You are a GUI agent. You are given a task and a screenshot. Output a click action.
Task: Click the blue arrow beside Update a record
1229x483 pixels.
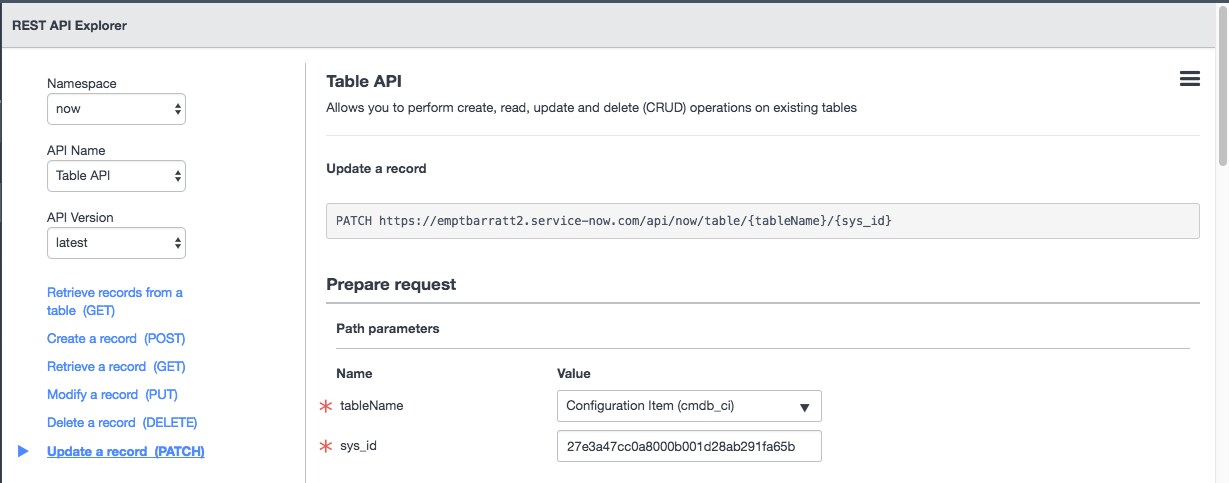23,452
